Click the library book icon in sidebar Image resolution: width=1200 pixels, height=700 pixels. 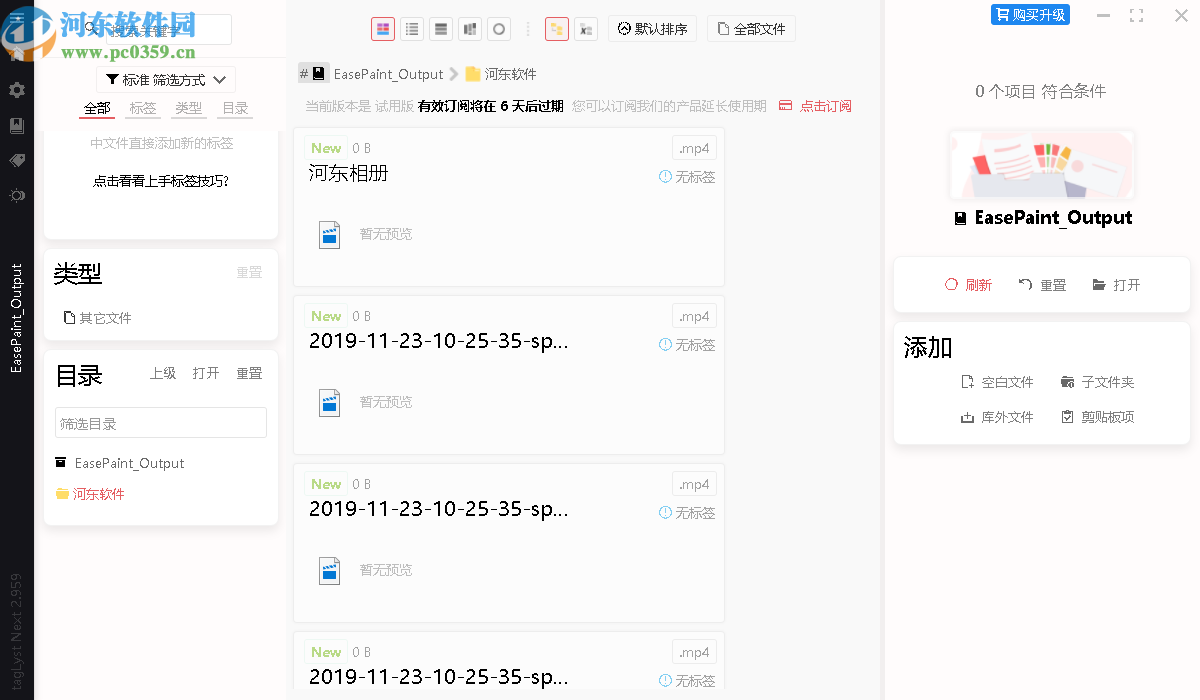(16, 125)
